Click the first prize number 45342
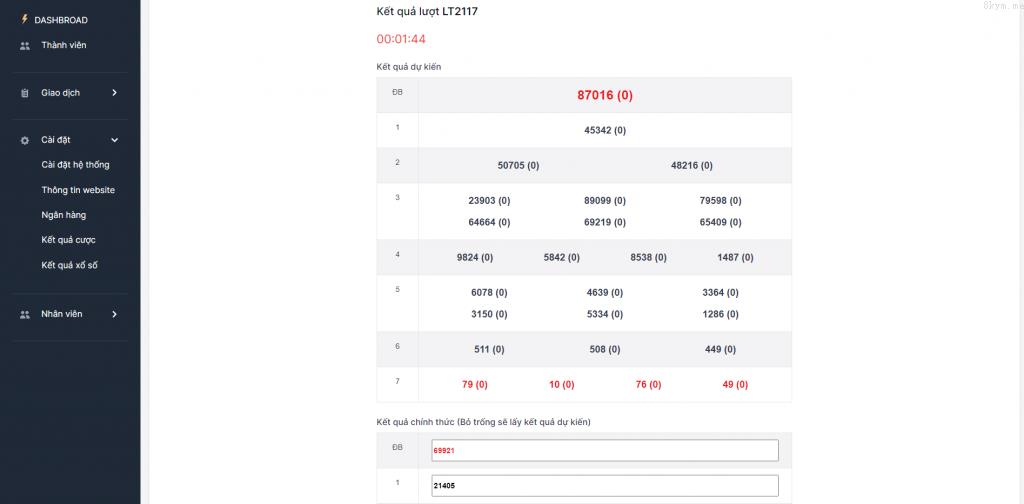 click(604, 130)
